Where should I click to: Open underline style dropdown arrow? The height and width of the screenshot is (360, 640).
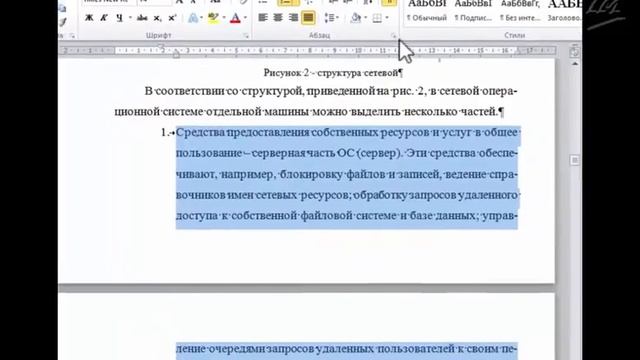[x=130, y=18]
